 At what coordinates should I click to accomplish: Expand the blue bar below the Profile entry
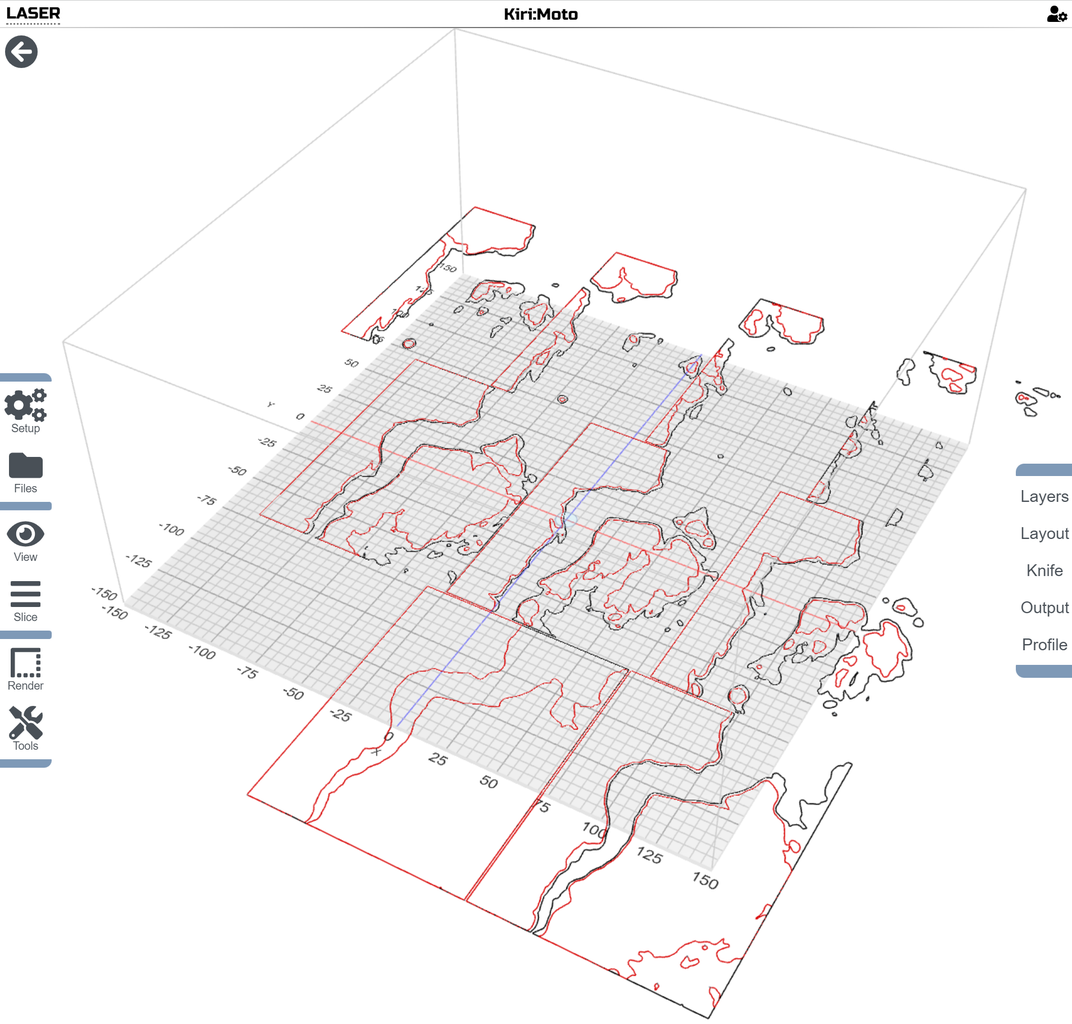tap(1044, 671)
